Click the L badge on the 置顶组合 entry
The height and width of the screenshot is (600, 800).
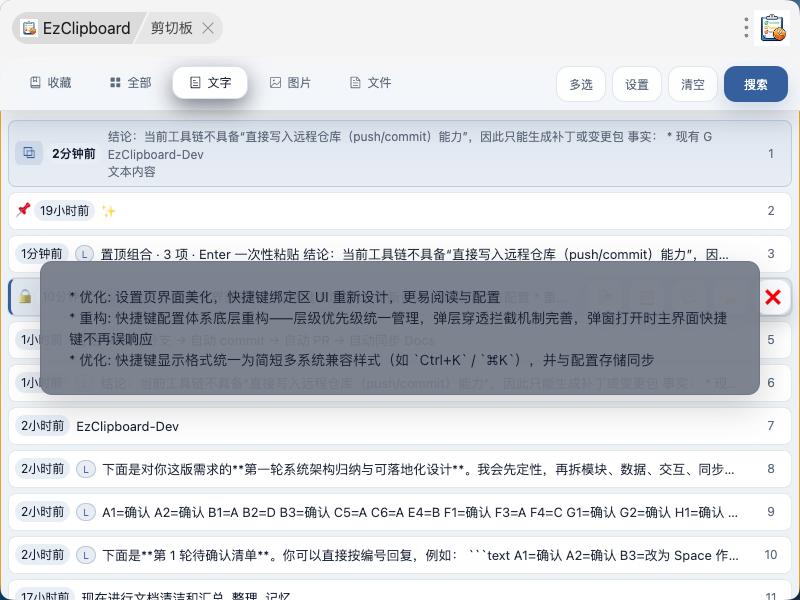click(85, 254)
